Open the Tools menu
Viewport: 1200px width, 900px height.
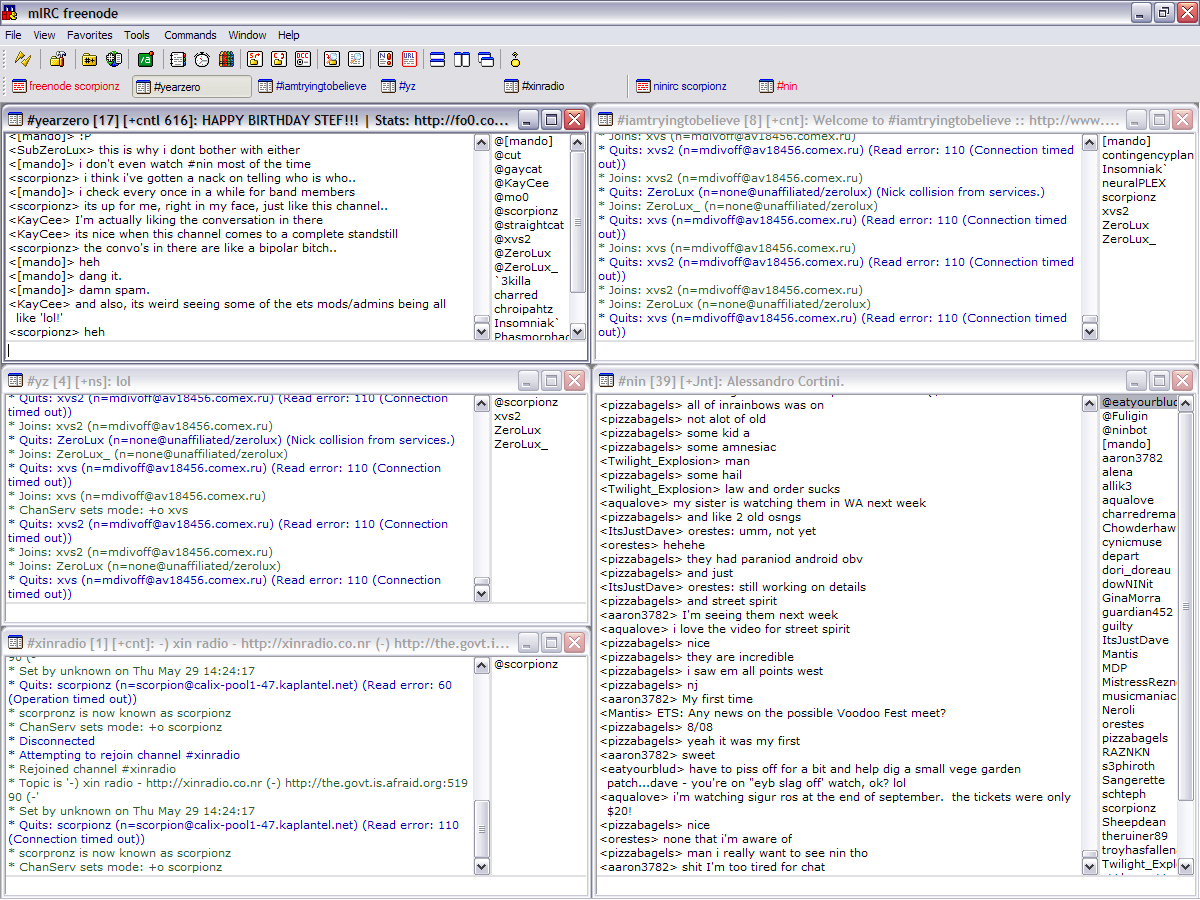(137, 35)
